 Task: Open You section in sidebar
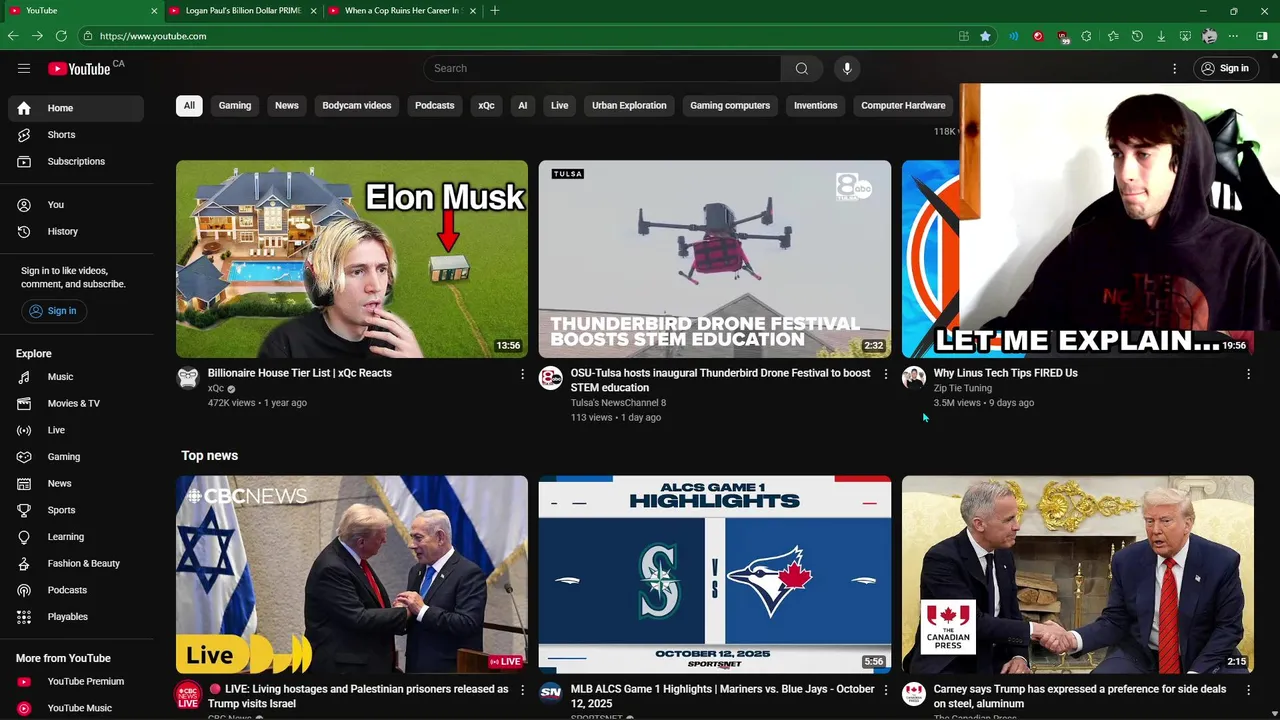coord(76,205)
